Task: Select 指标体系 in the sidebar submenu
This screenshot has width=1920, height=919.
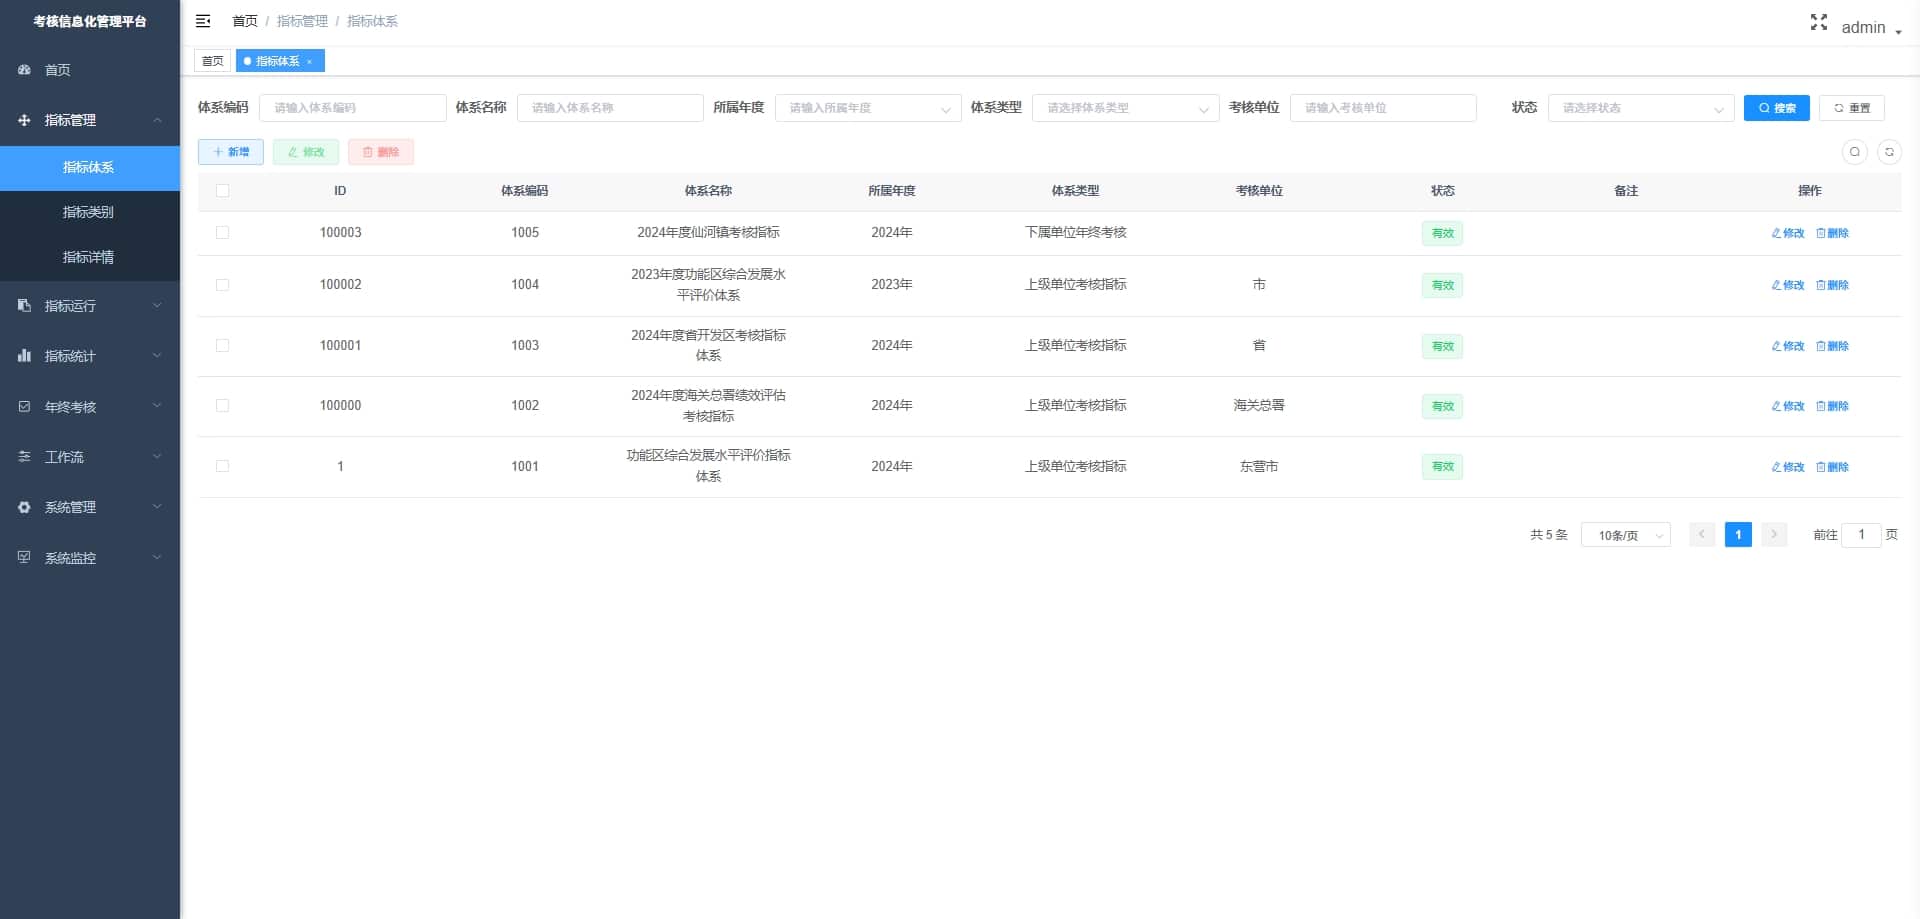Action: click(90, 168)
